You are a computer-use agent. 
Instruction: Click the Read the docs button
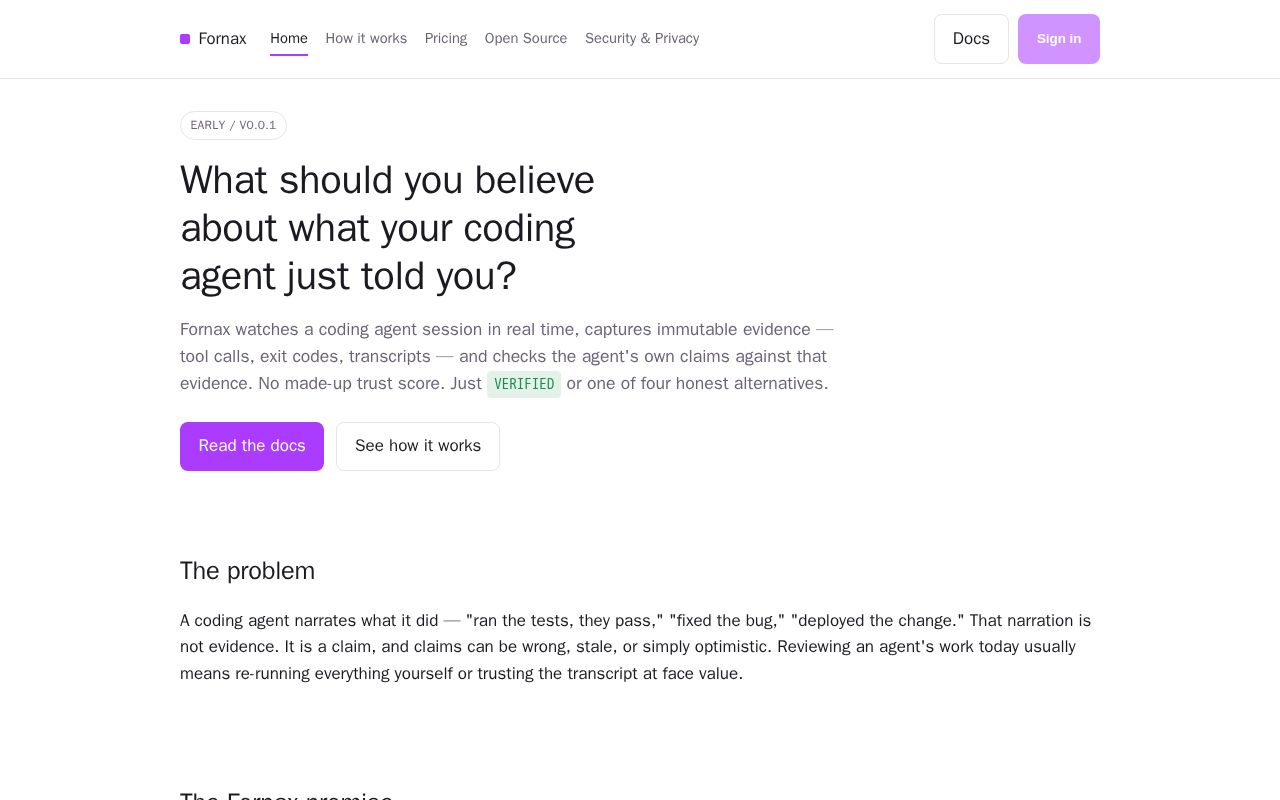[252, 446]
